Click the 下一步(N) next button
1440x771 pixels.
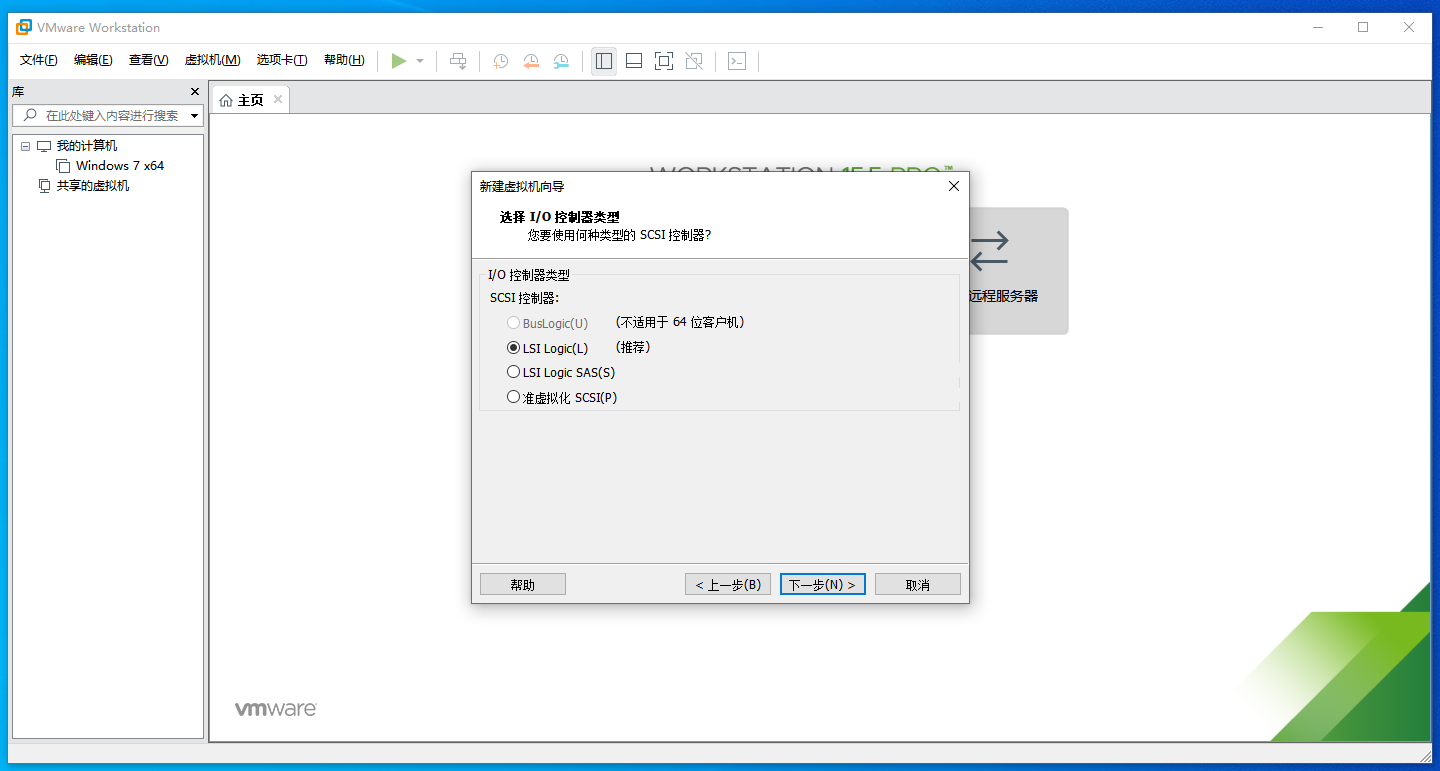tap(823, 584)
